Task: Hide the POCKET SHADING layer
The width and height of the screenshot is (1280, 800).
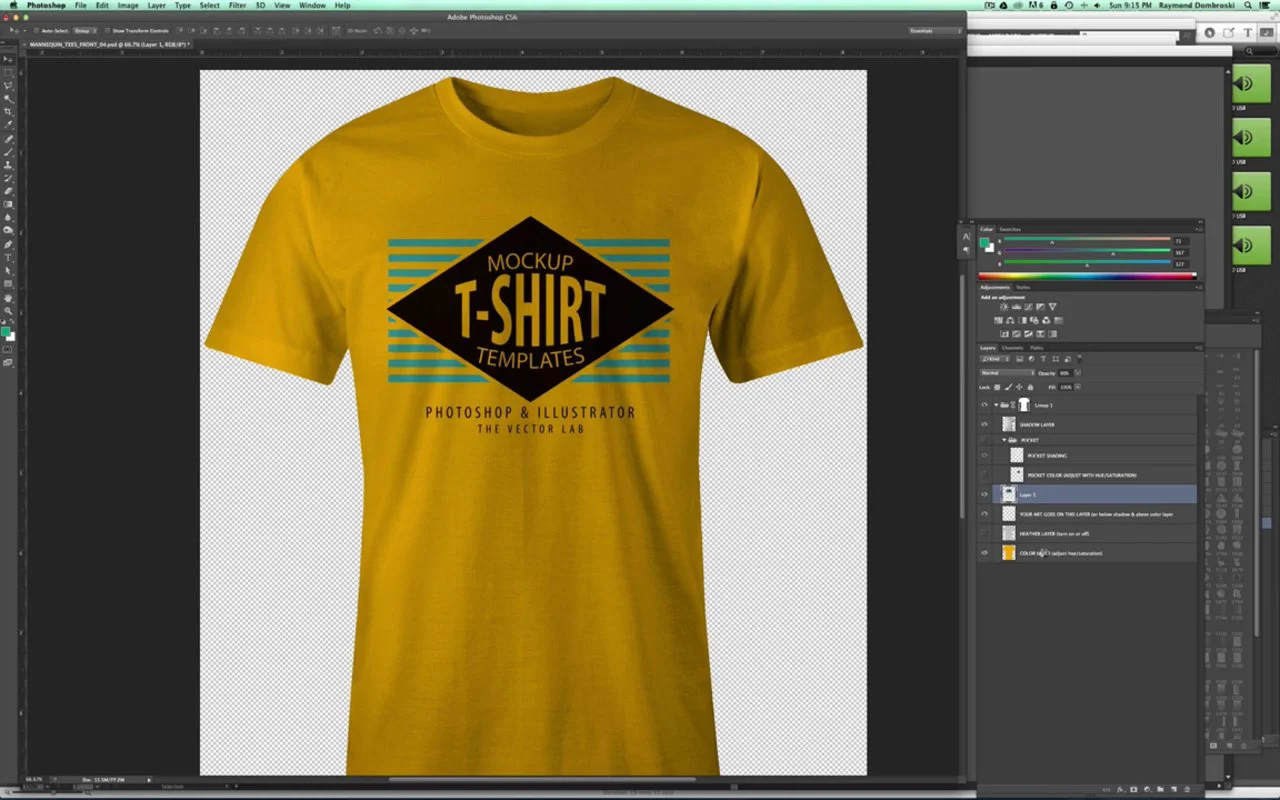Action: click(984, 455)
